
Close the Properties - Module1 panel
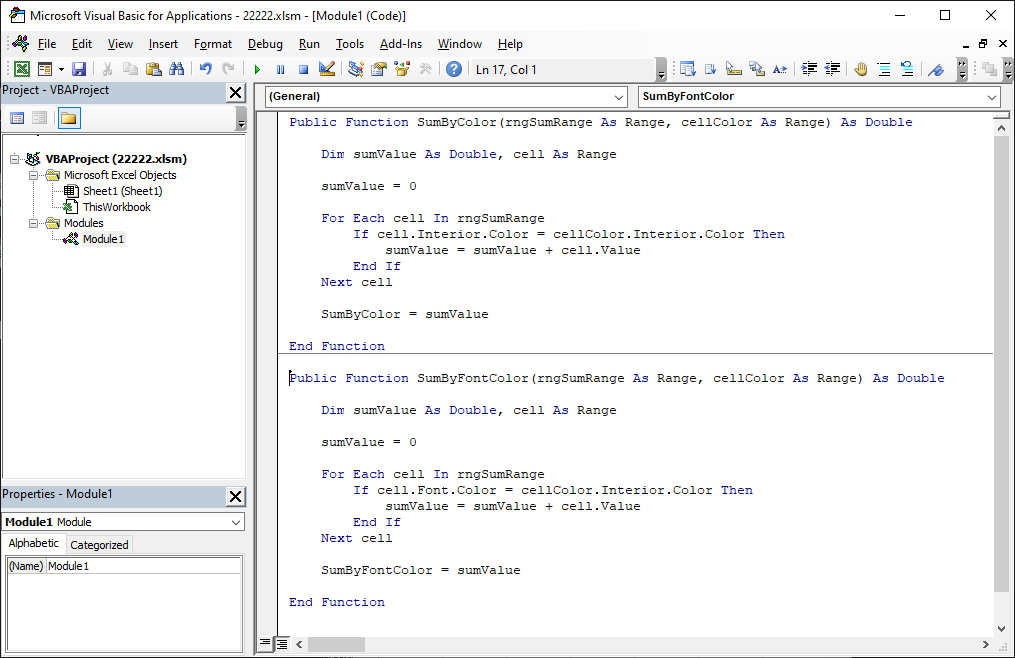click(235, 496)
